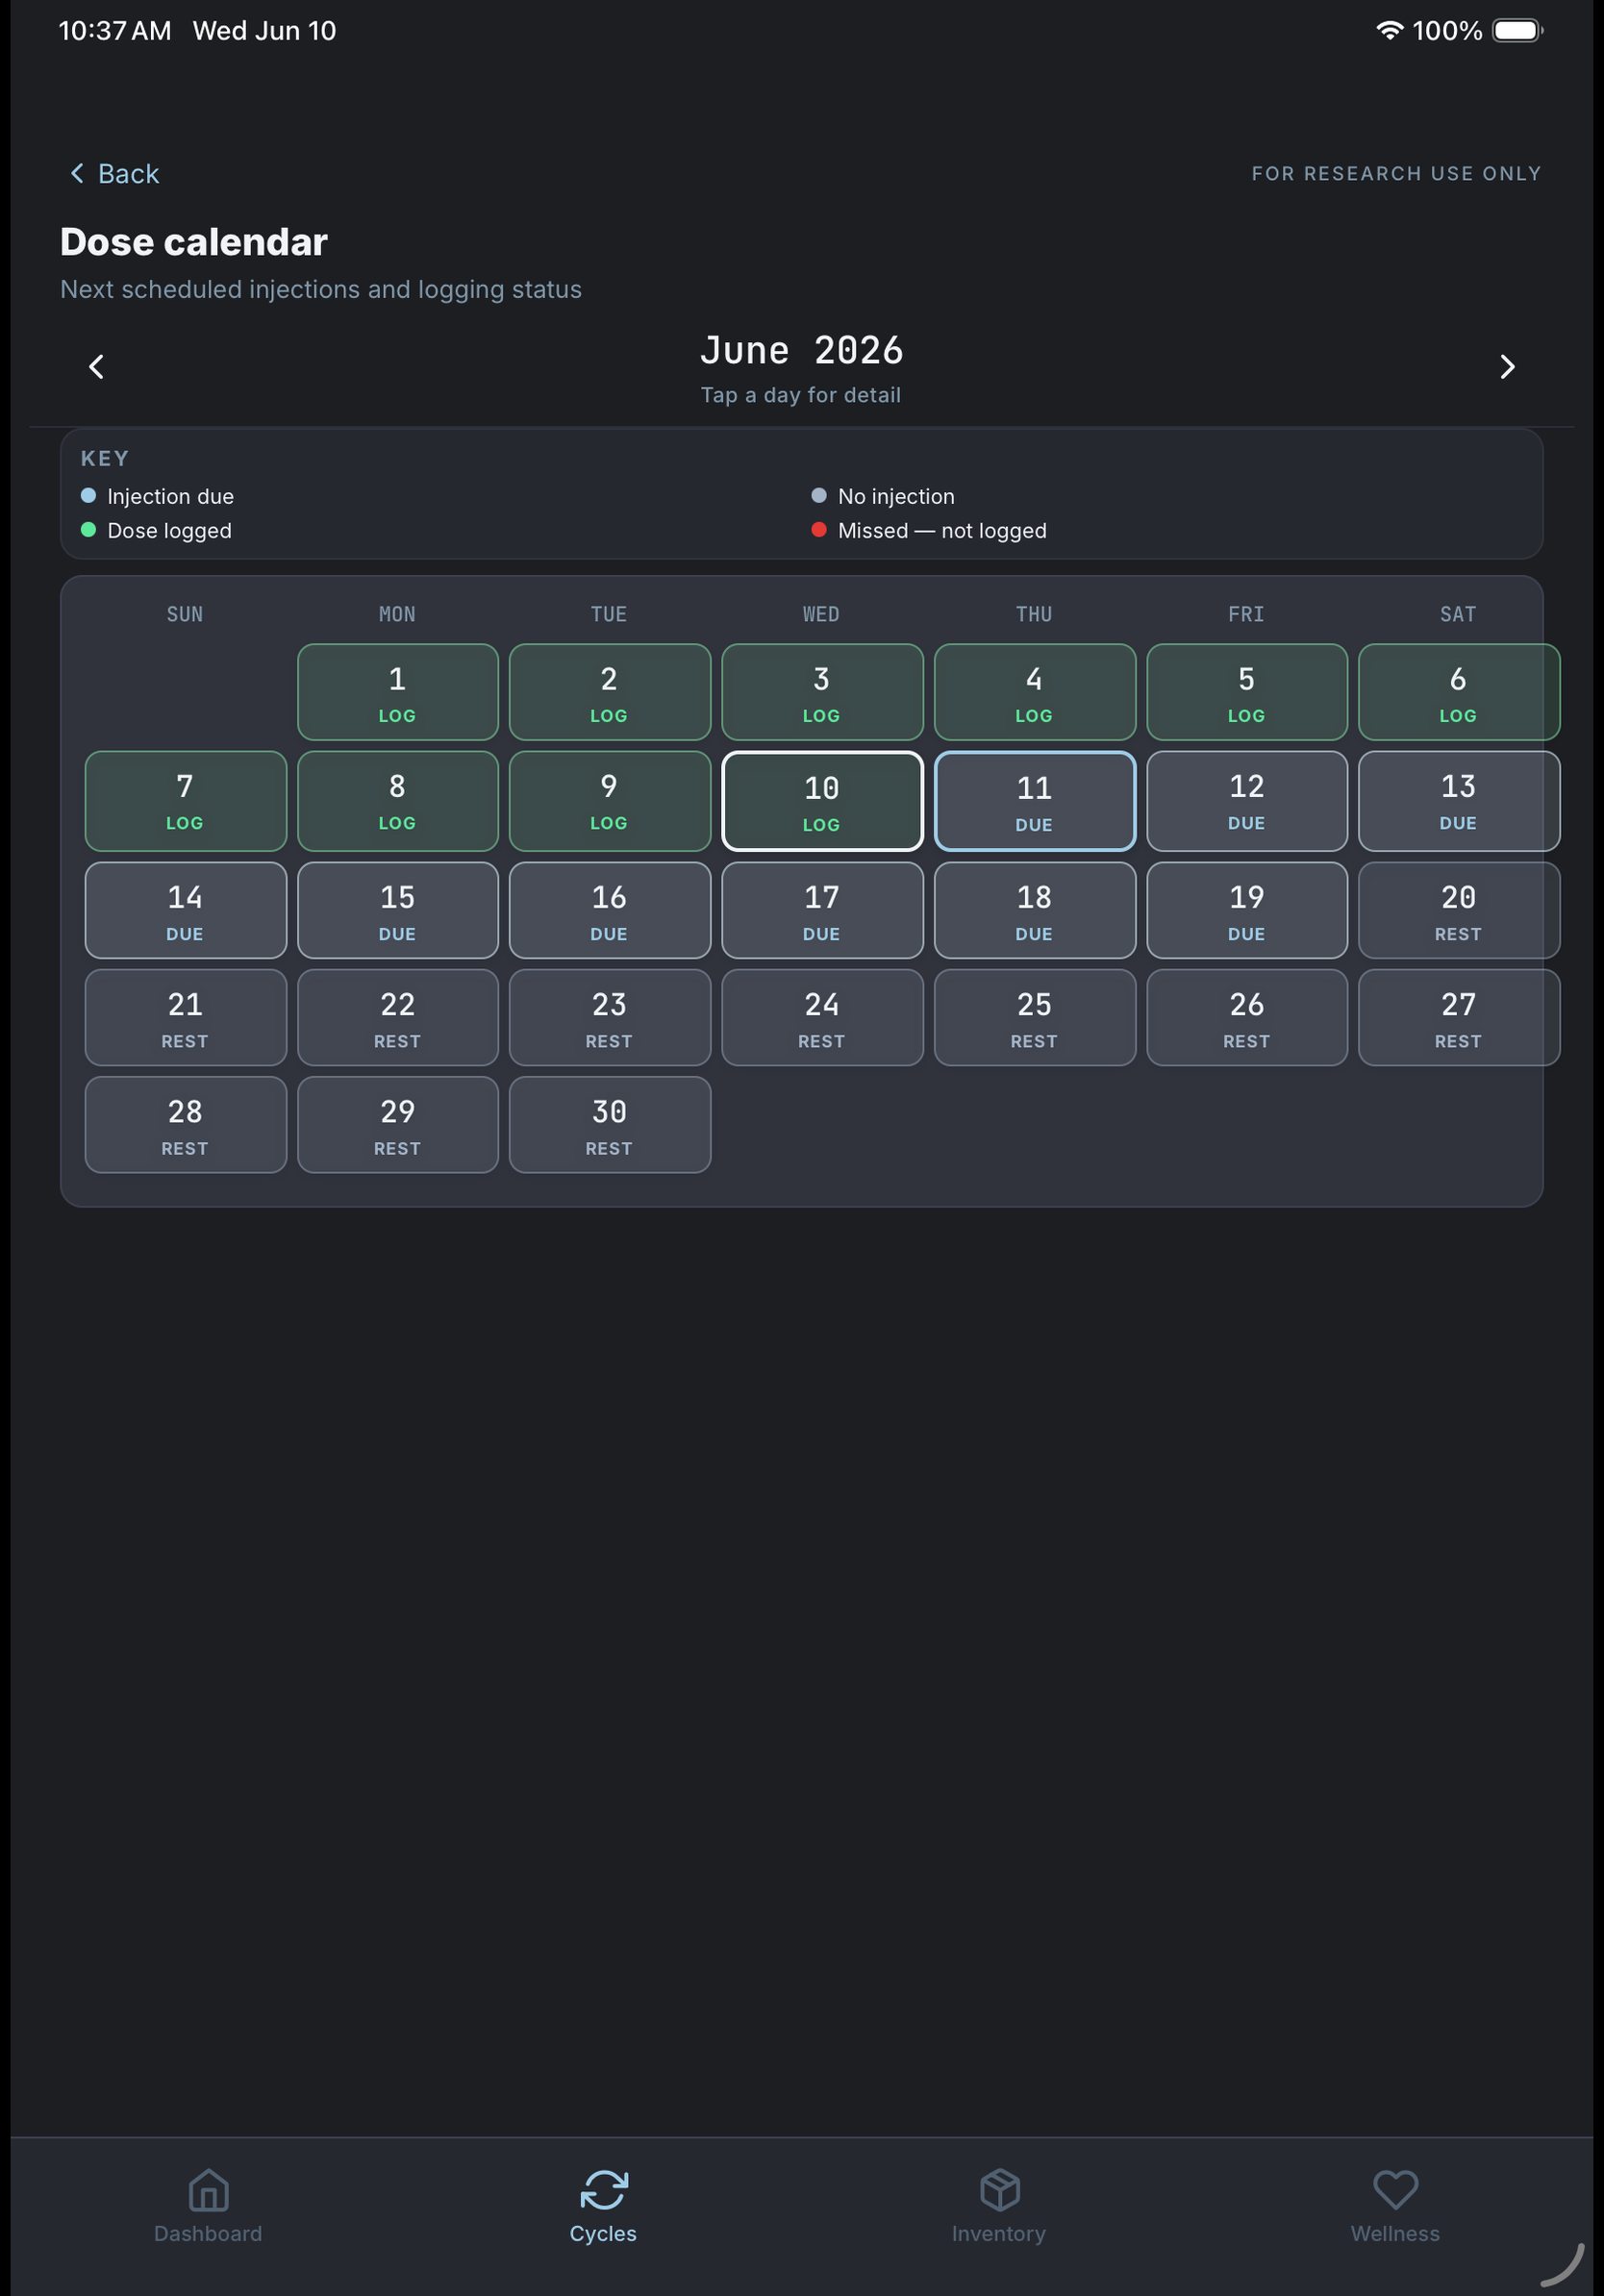The image size is (1604, 2296).
Task: Show details for rest day 29
Action: [x=398, y=1124]
